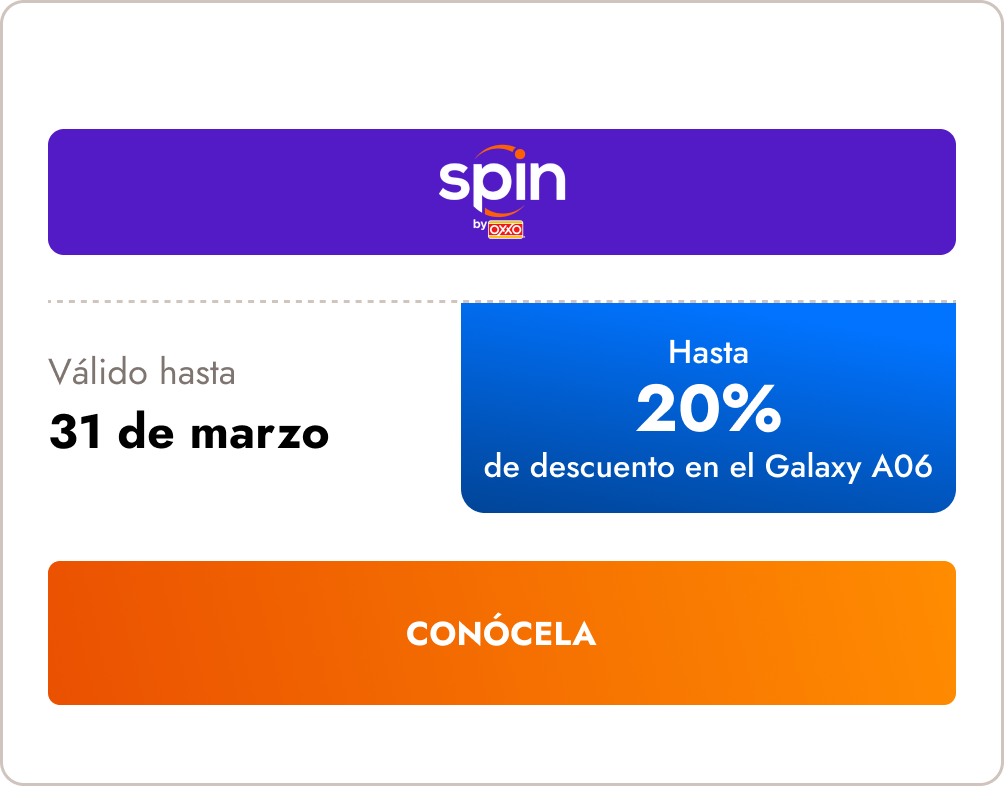This screenshot has width=1004, height=786.
Task: Click the dashed separator line
Action: click(250, 300)
